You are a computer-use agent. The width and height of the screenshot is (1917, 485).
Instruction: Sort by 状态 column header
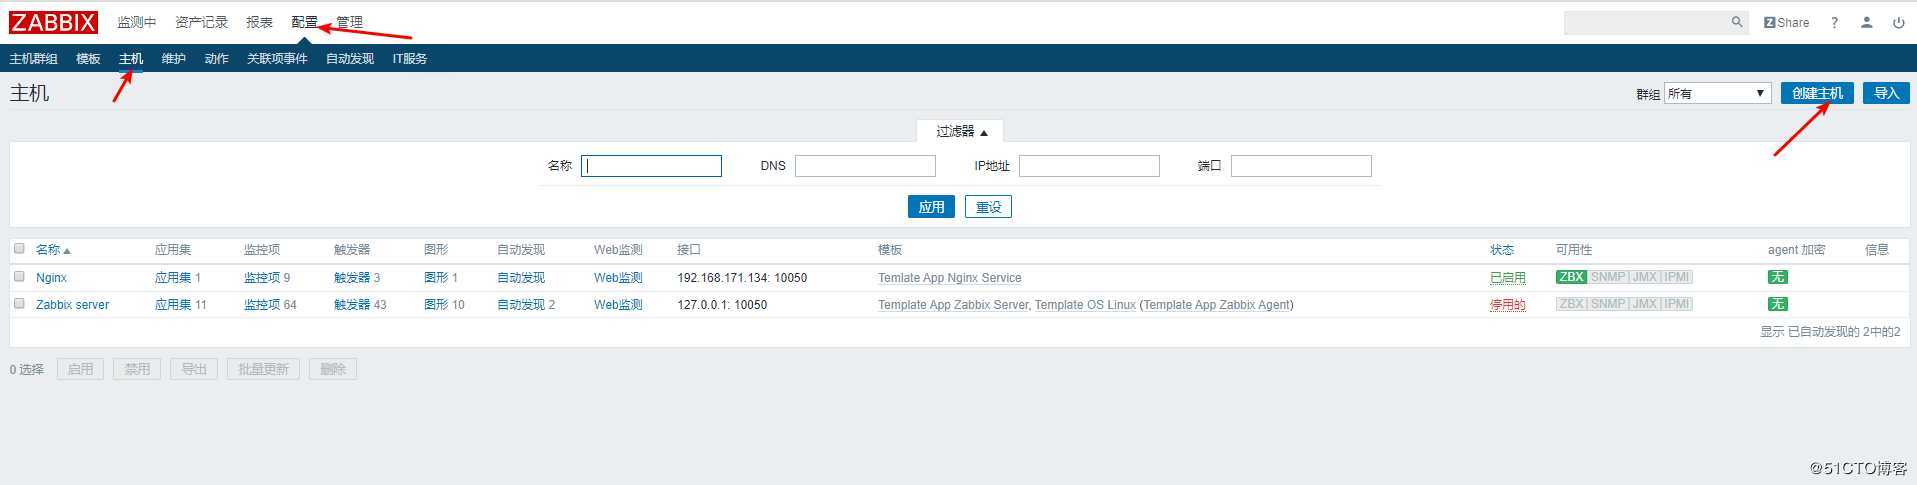[x=1502, y=250]
